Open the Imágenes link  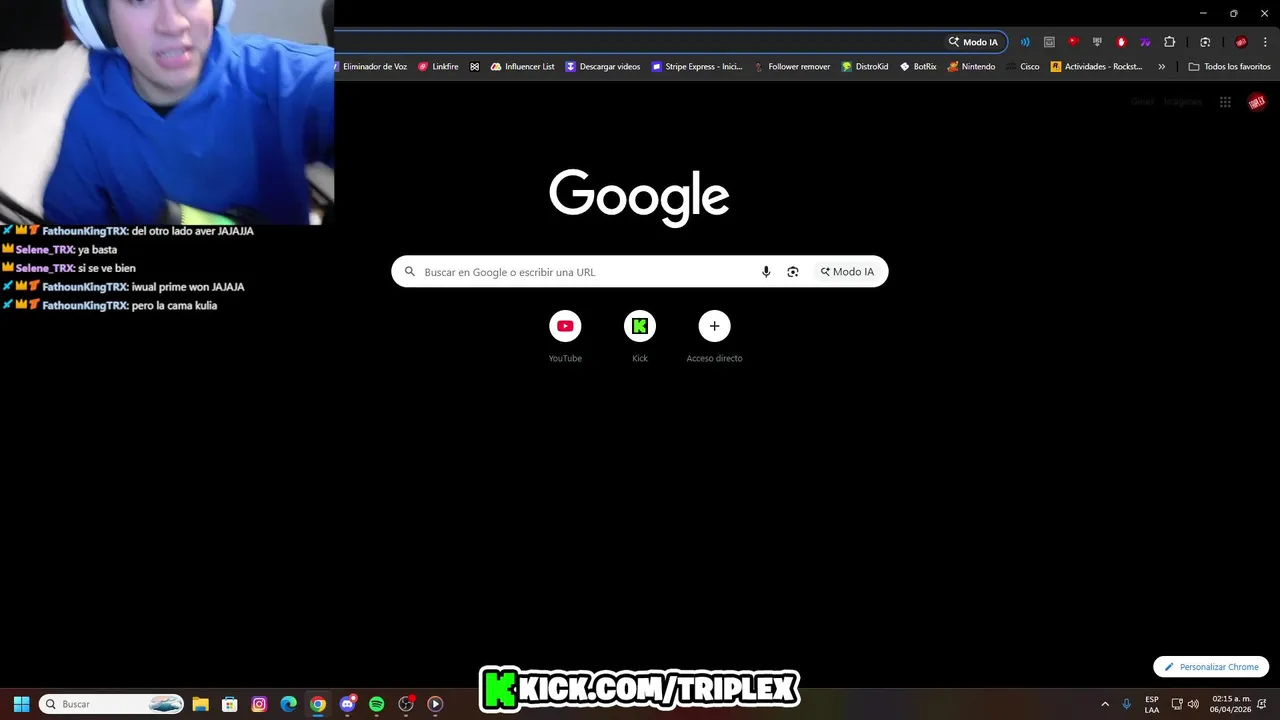click(x=1182, y=102)
